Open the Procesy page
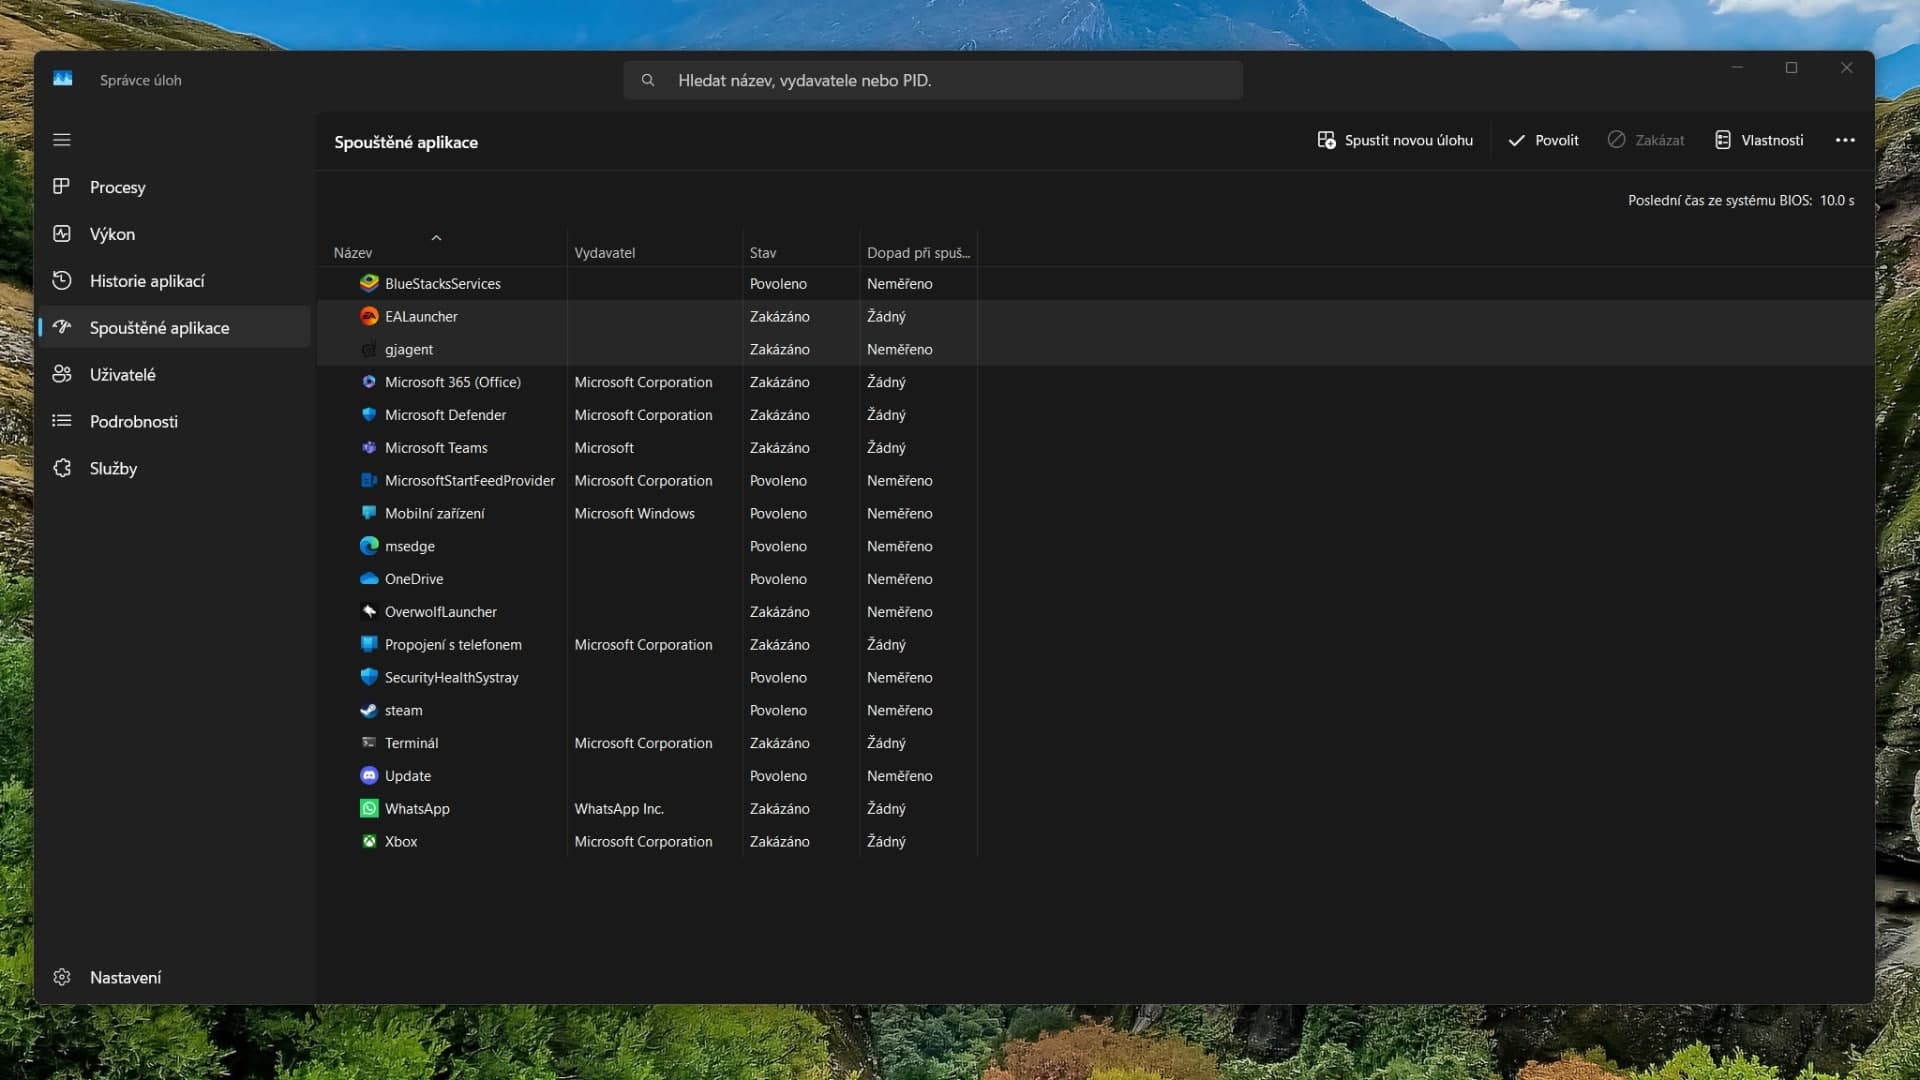 [x=117, y=187]
